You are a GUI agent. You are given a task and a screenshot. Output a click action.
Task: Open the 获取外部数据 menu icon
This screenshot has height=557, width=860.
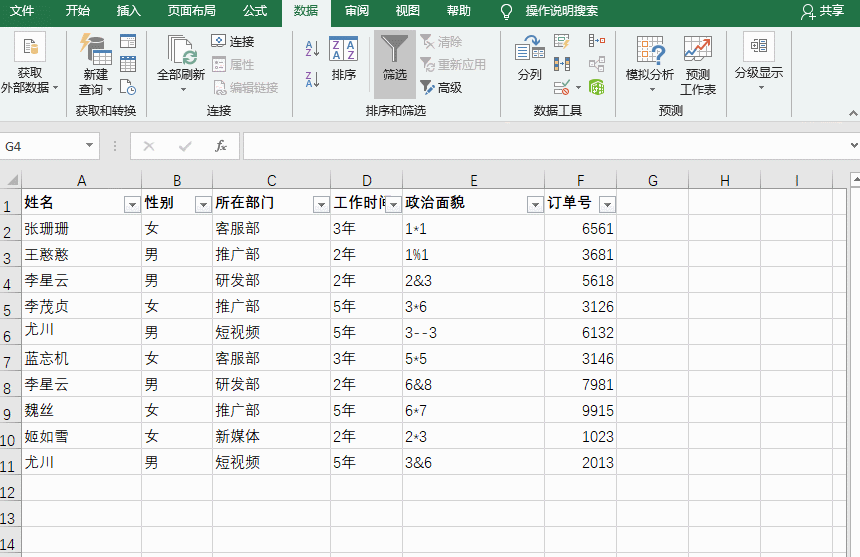click(30, 47)
